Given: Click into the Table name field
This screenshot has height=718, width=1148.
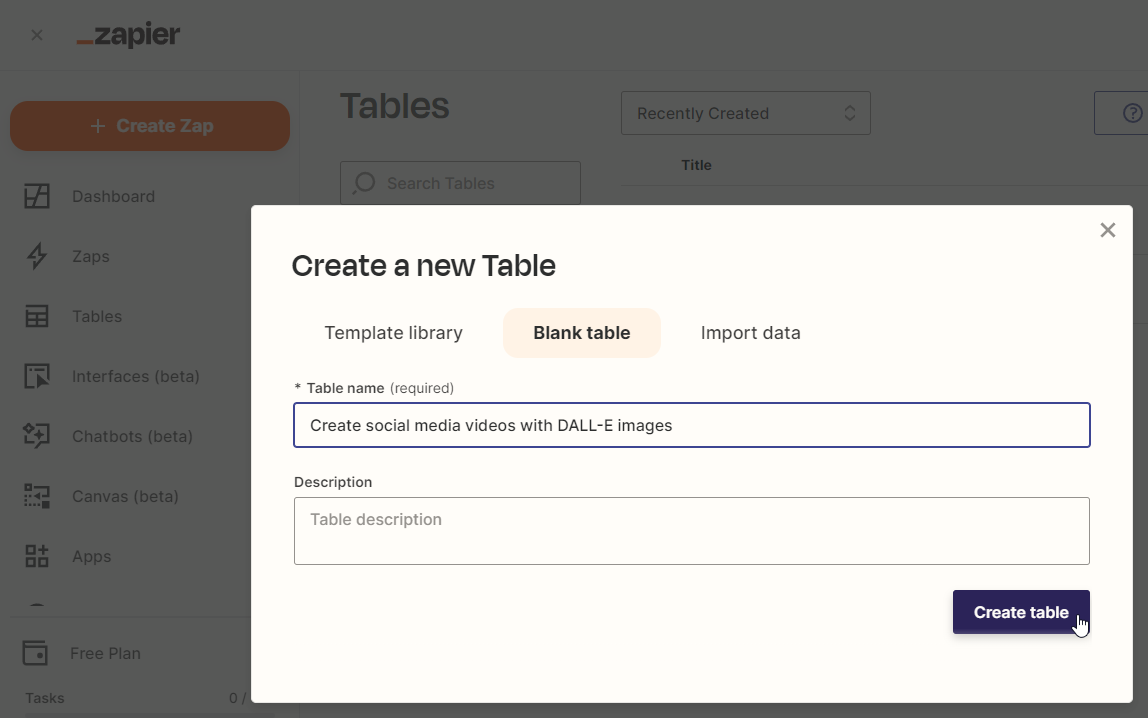Looking at the screenshot, I should coord(691,425).
